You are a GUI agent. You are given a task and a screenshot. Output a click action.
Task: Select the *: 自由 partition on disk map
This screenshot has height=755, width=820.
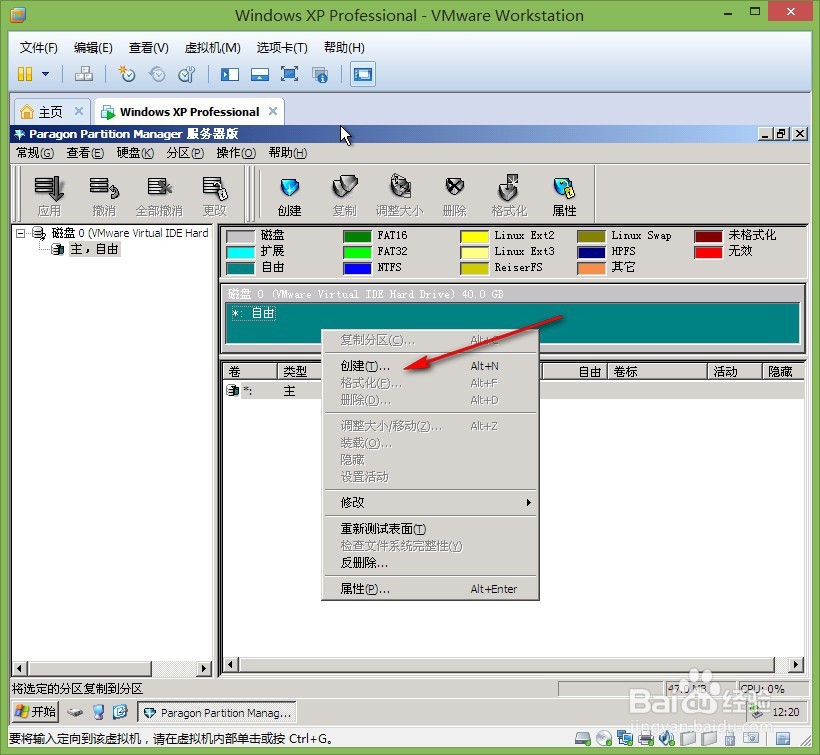click(512, 323)
